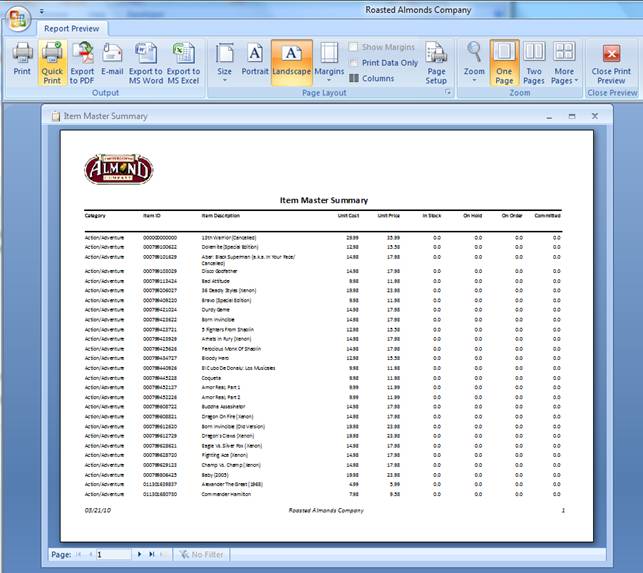Screen dimensions: 643x573
Task: Click the Roasted Almonds Company footer text
Action: tap(326, 510)
